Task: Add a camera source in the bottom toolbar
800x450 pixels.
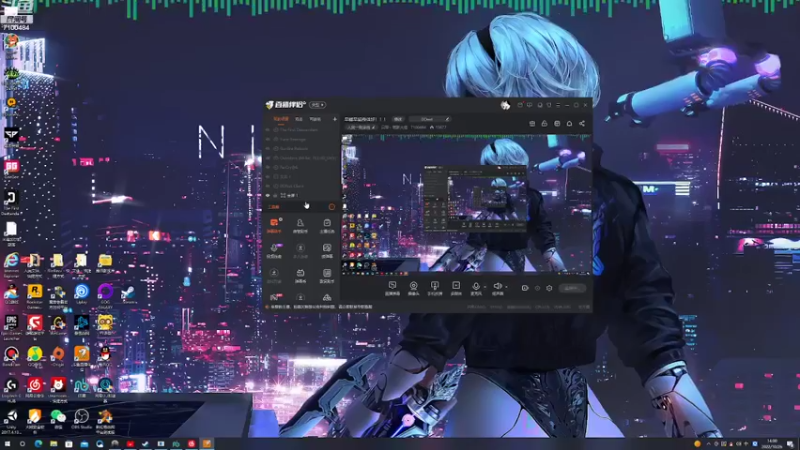Action: (x=413, y=288)
